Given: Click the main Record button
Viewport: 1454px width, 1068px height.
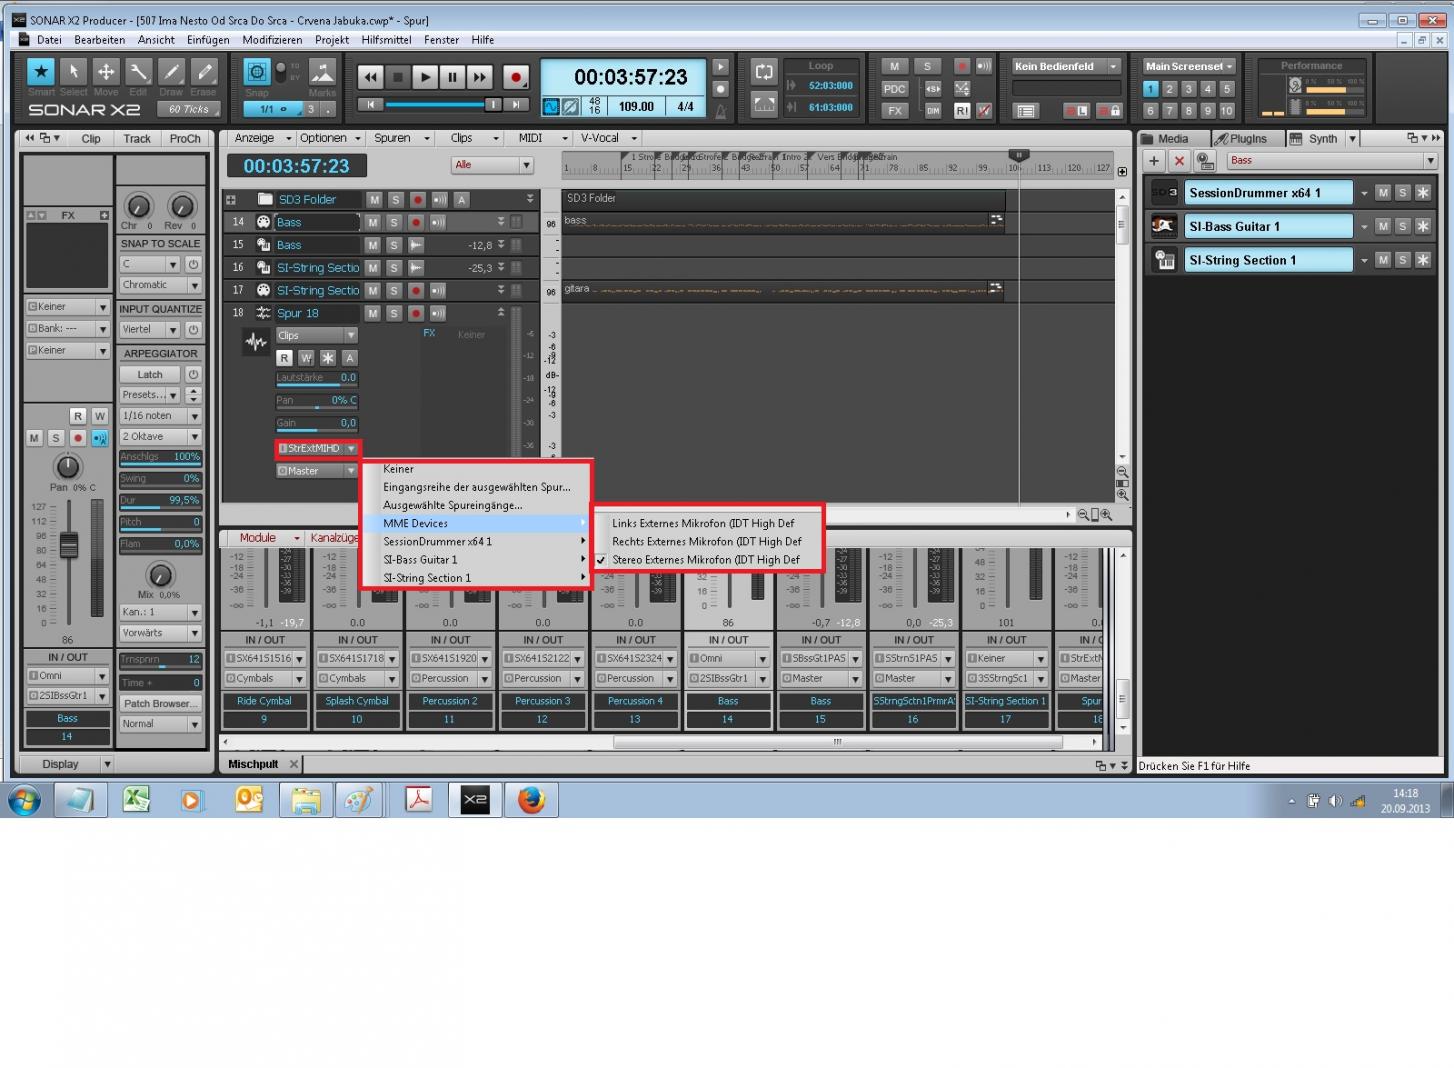Looking at the screenshot, I should click(516, 77).
